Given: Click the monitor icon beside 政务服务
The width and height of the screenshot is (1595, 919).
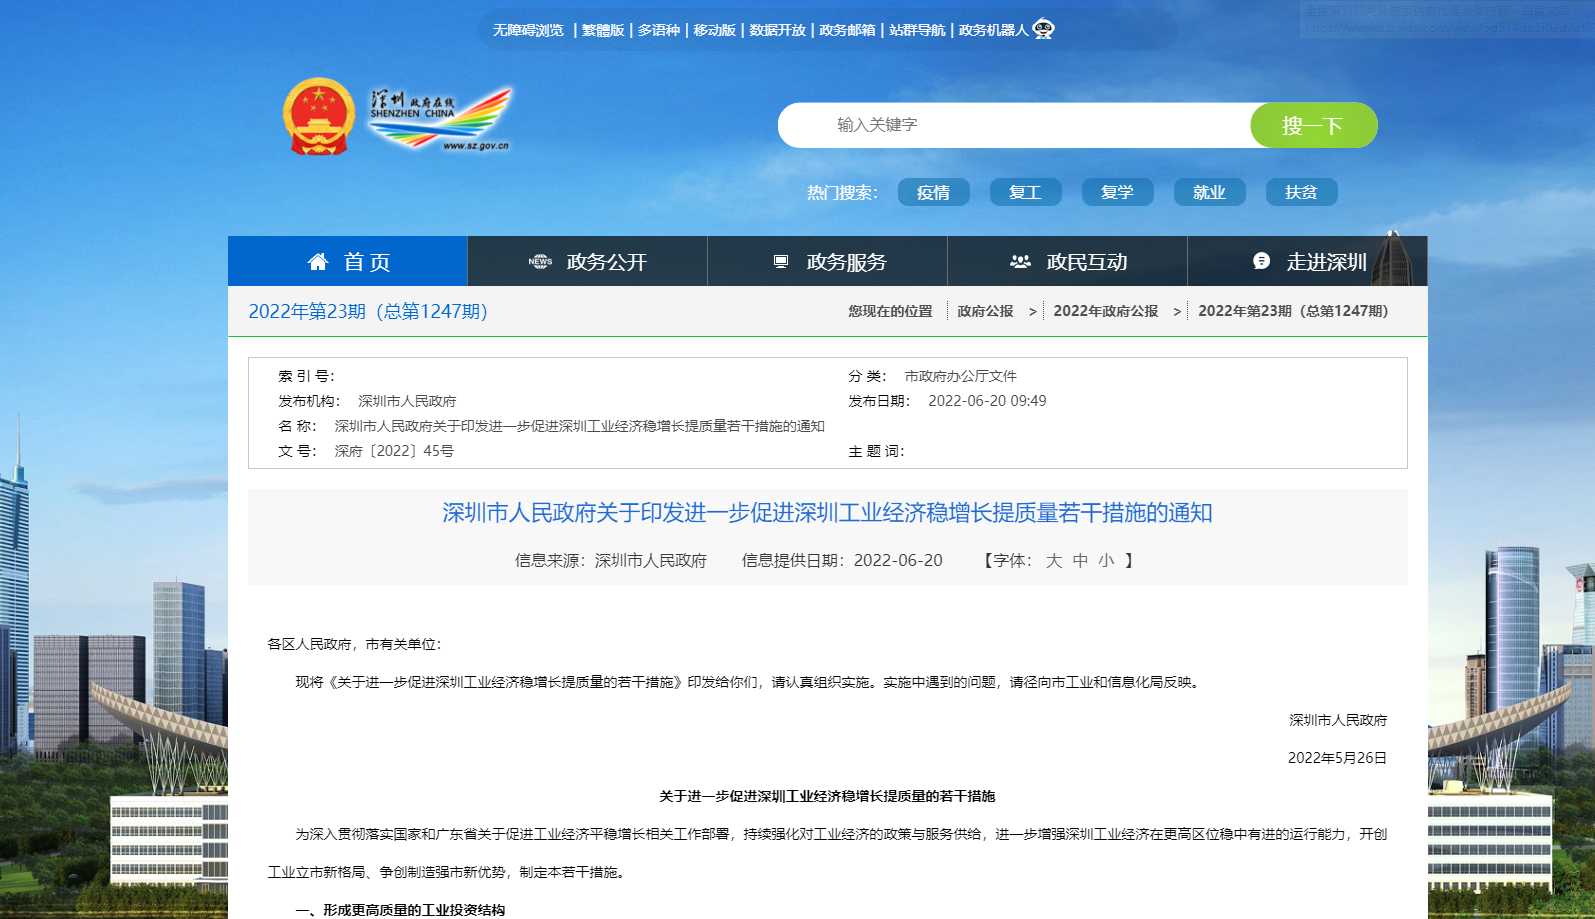Looking at the screenshot, I should point(781,262).
